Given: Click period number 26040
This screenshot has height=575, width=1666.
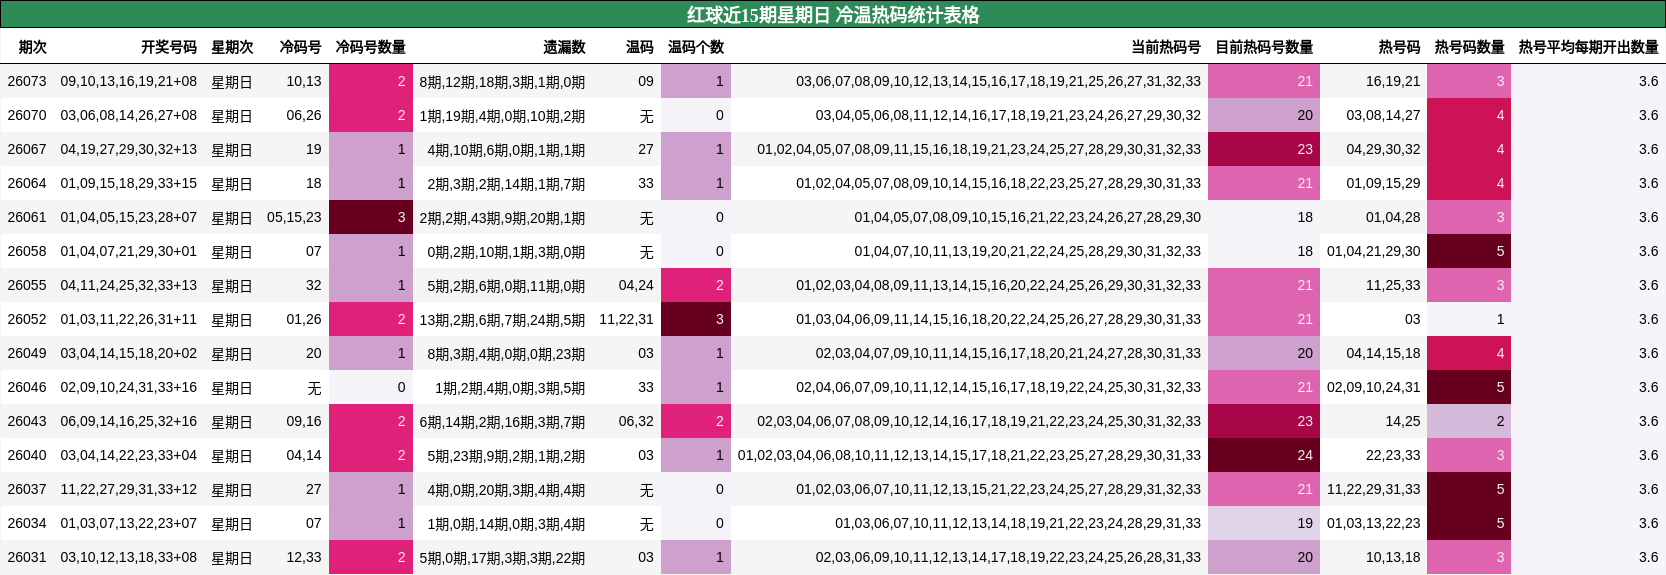Looking at the screenshot, I should (x=27, y=455).
